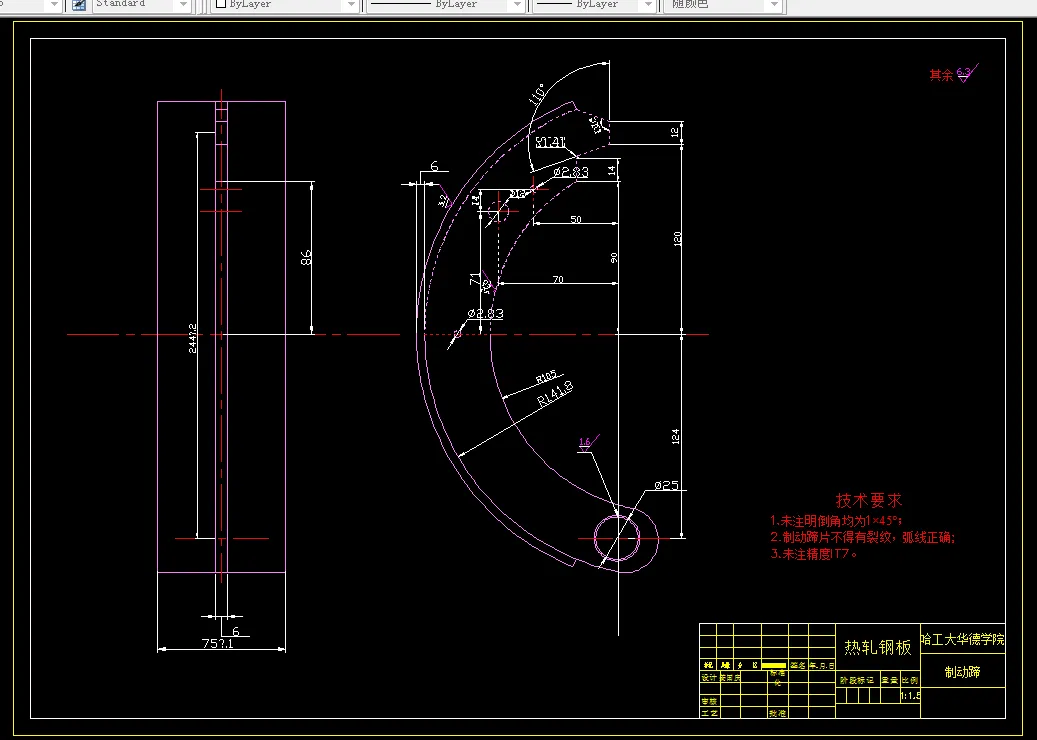Select the note 1.未注明倒角均为1×45°
The height and width of the screenshot is (740, 1037).
pyautogui.click(x=836, y=520)
